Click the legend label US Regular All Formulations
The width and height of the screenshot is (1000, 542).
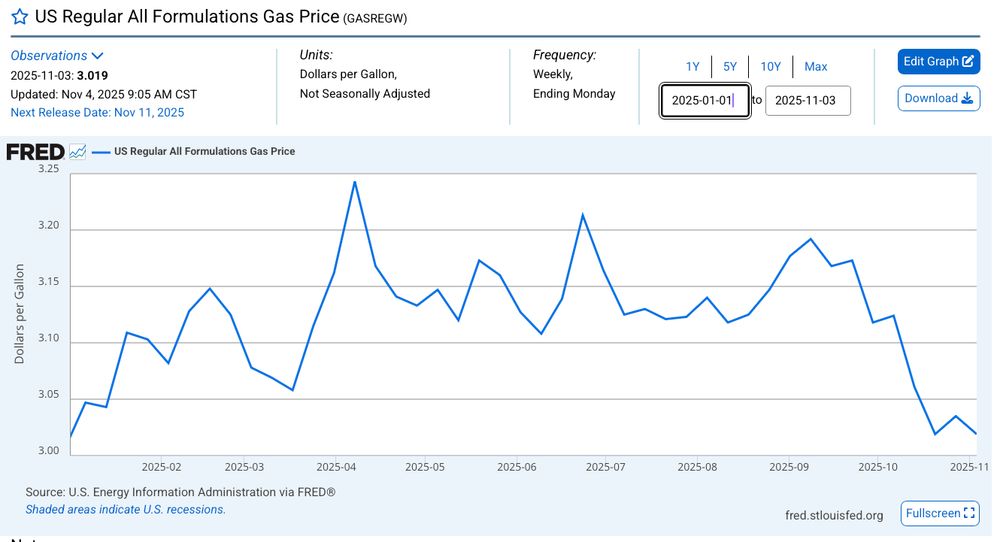click(205, 152)
